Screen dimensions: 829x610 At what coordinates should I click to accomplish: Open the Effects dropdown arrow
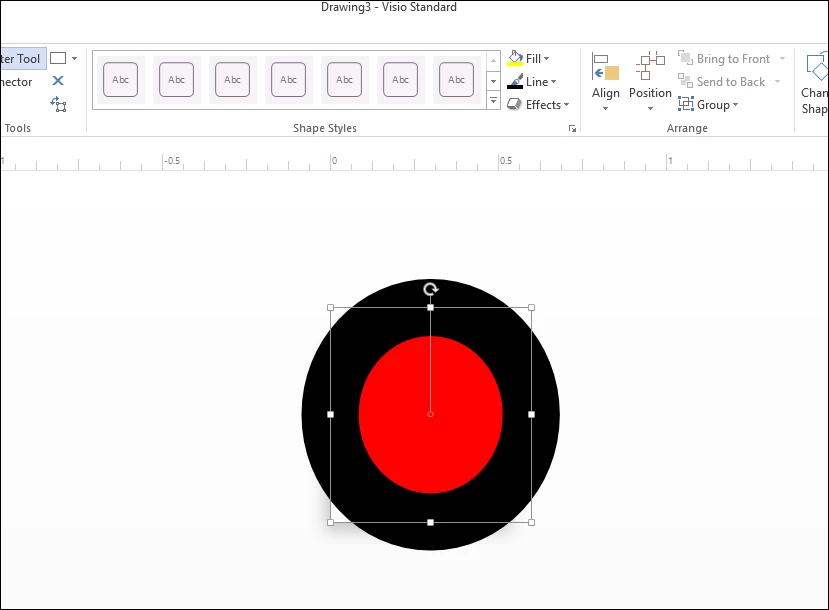pyautogui.click(x=566, y=105)
